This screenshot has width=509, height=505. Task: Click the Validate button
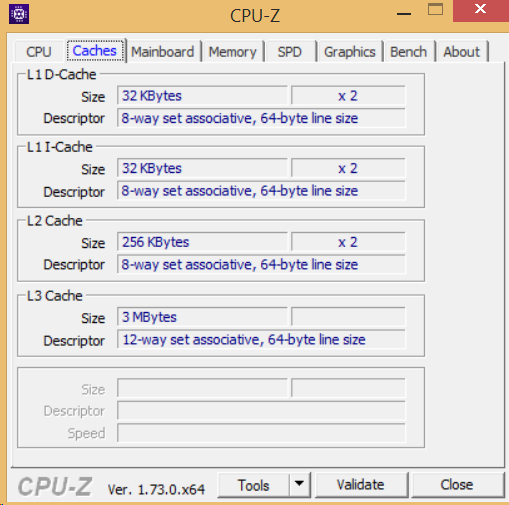pos(361,485)
